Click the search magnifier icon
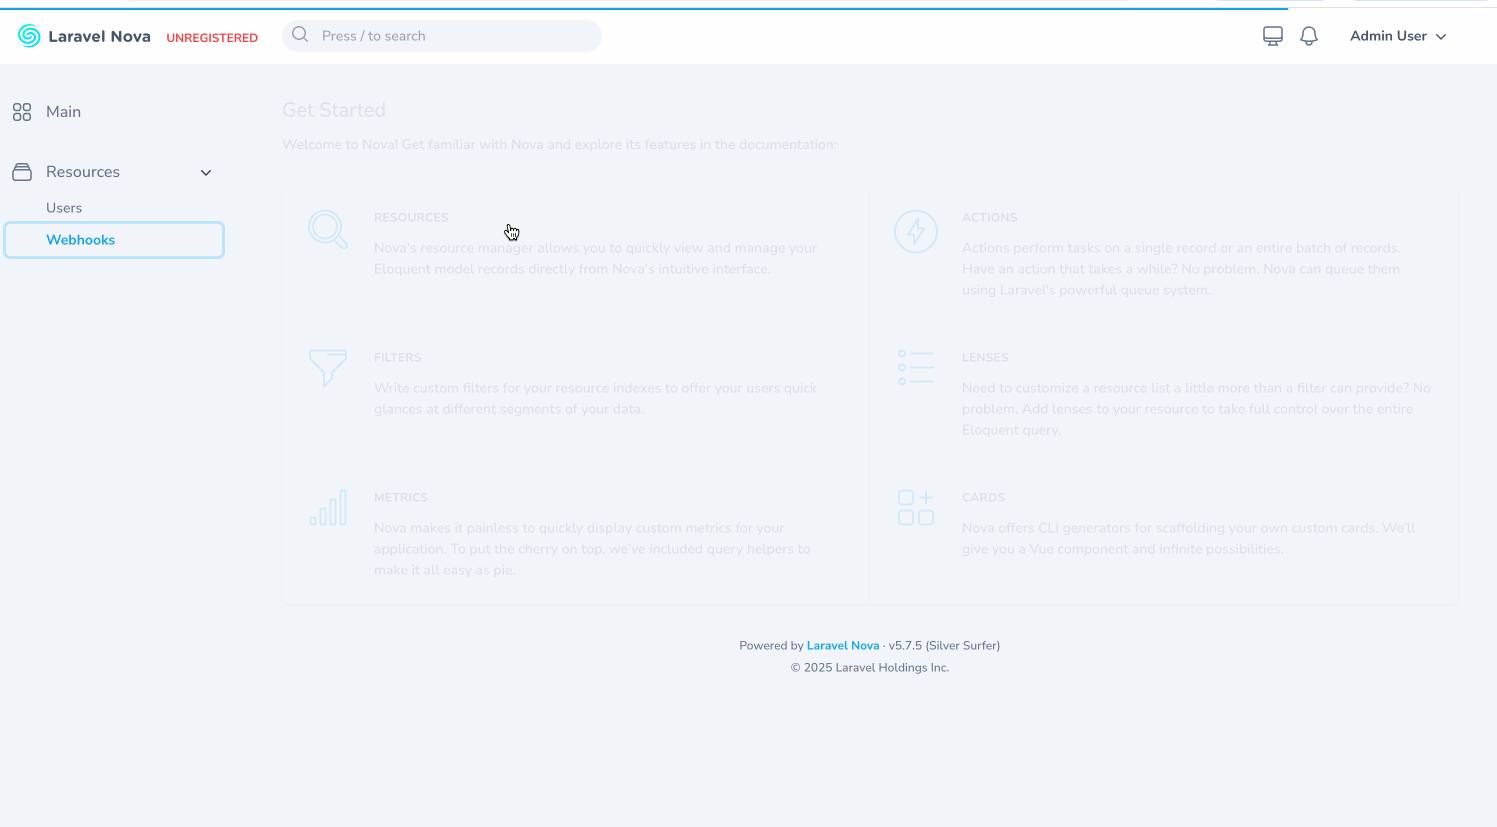1497x827 pixels. (300, 35)
